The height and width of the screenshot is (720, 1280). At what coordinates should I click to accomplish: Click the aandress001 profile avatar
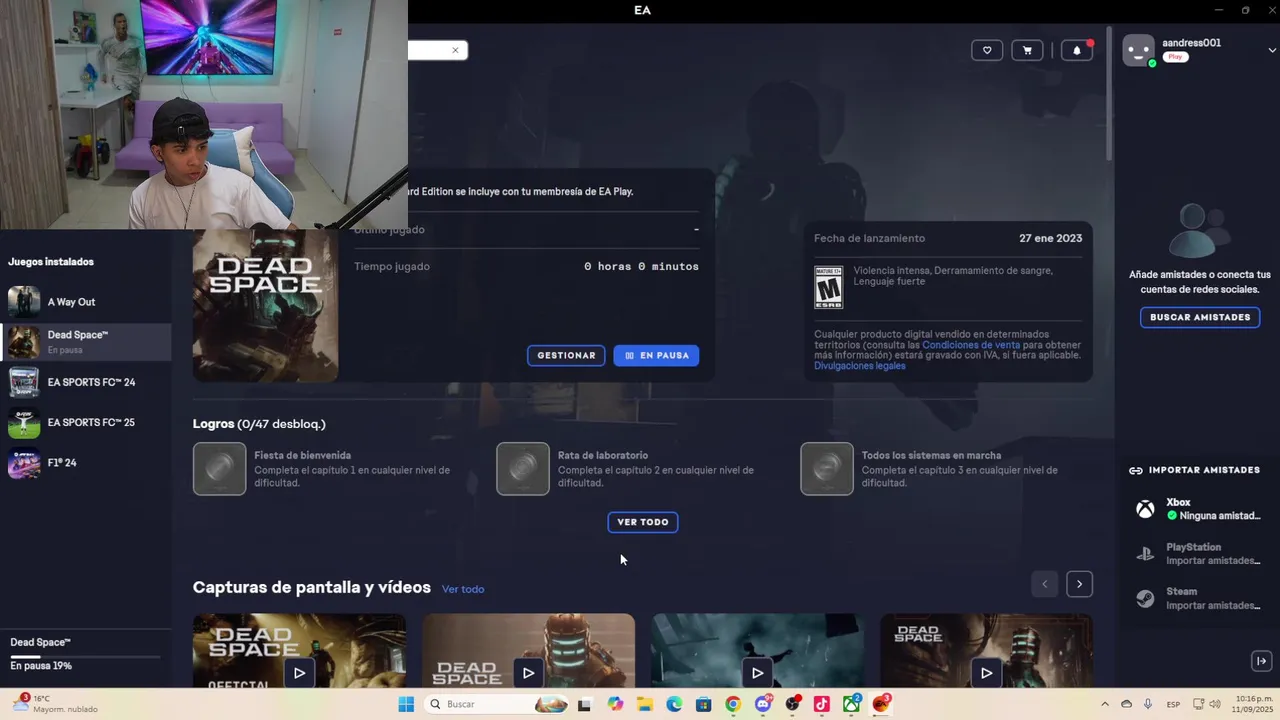(1138, 50)
